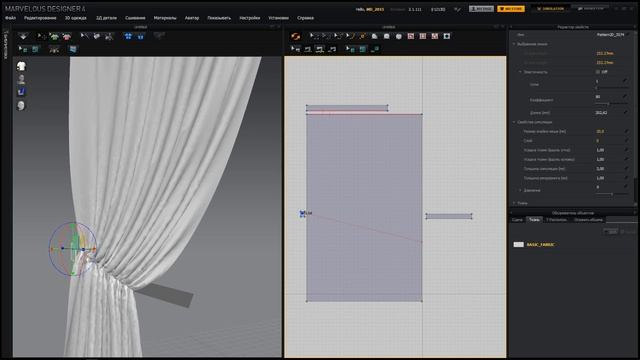
Task: Click the white garment display icon on left sidebar
Action: (21, 66)
